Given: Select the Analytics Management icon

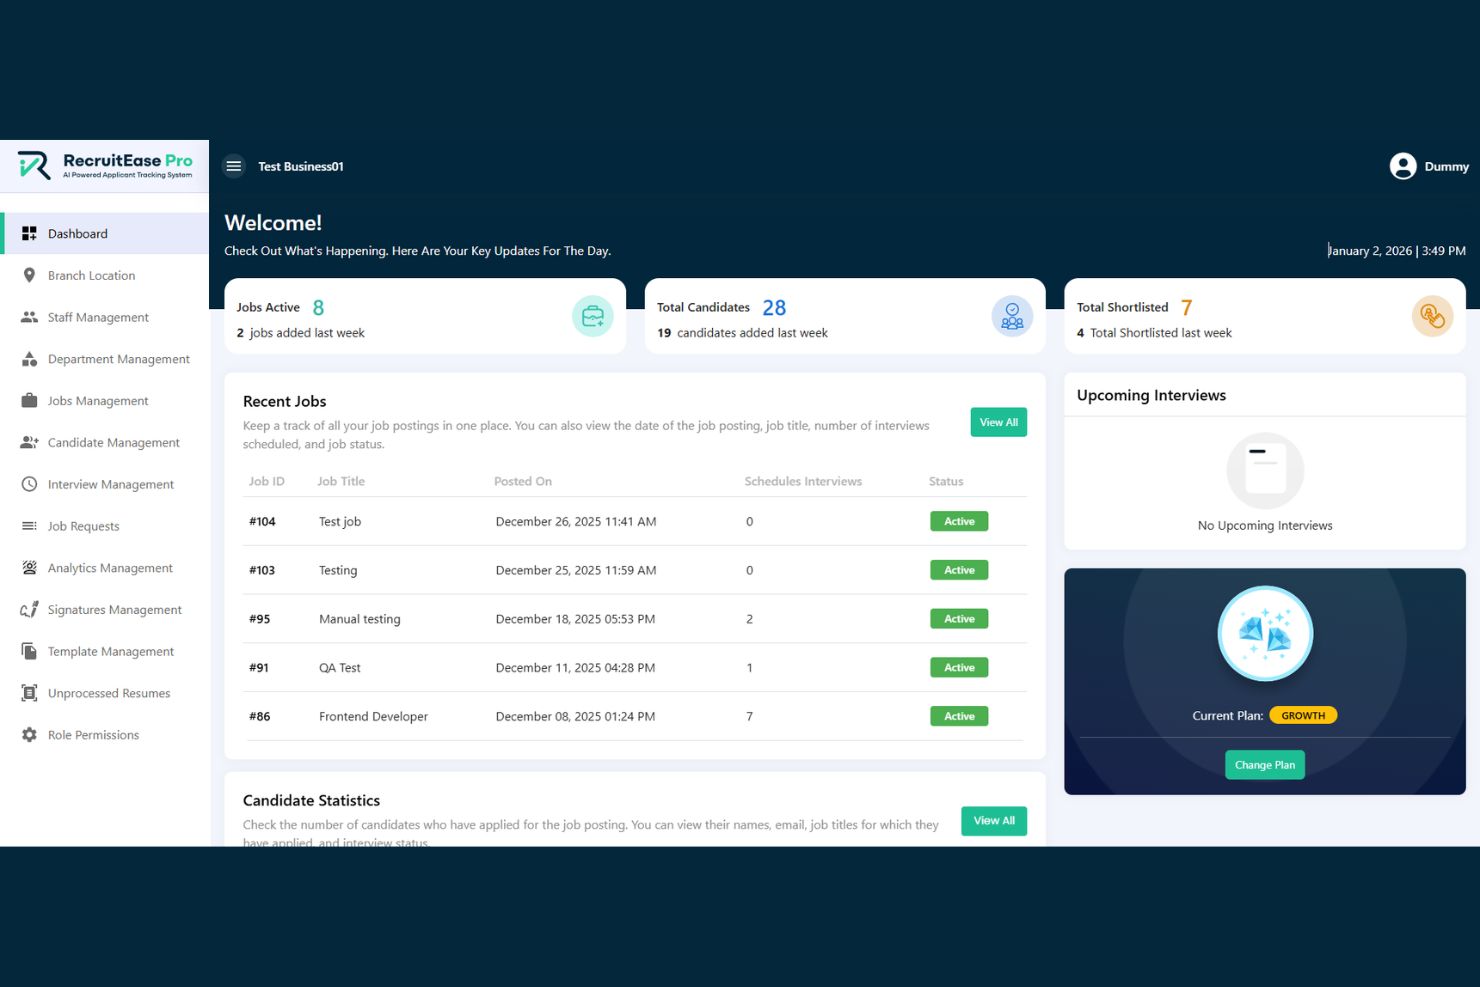Looking at the screenshot, I should pyautogui.click(x=29, y=567).
